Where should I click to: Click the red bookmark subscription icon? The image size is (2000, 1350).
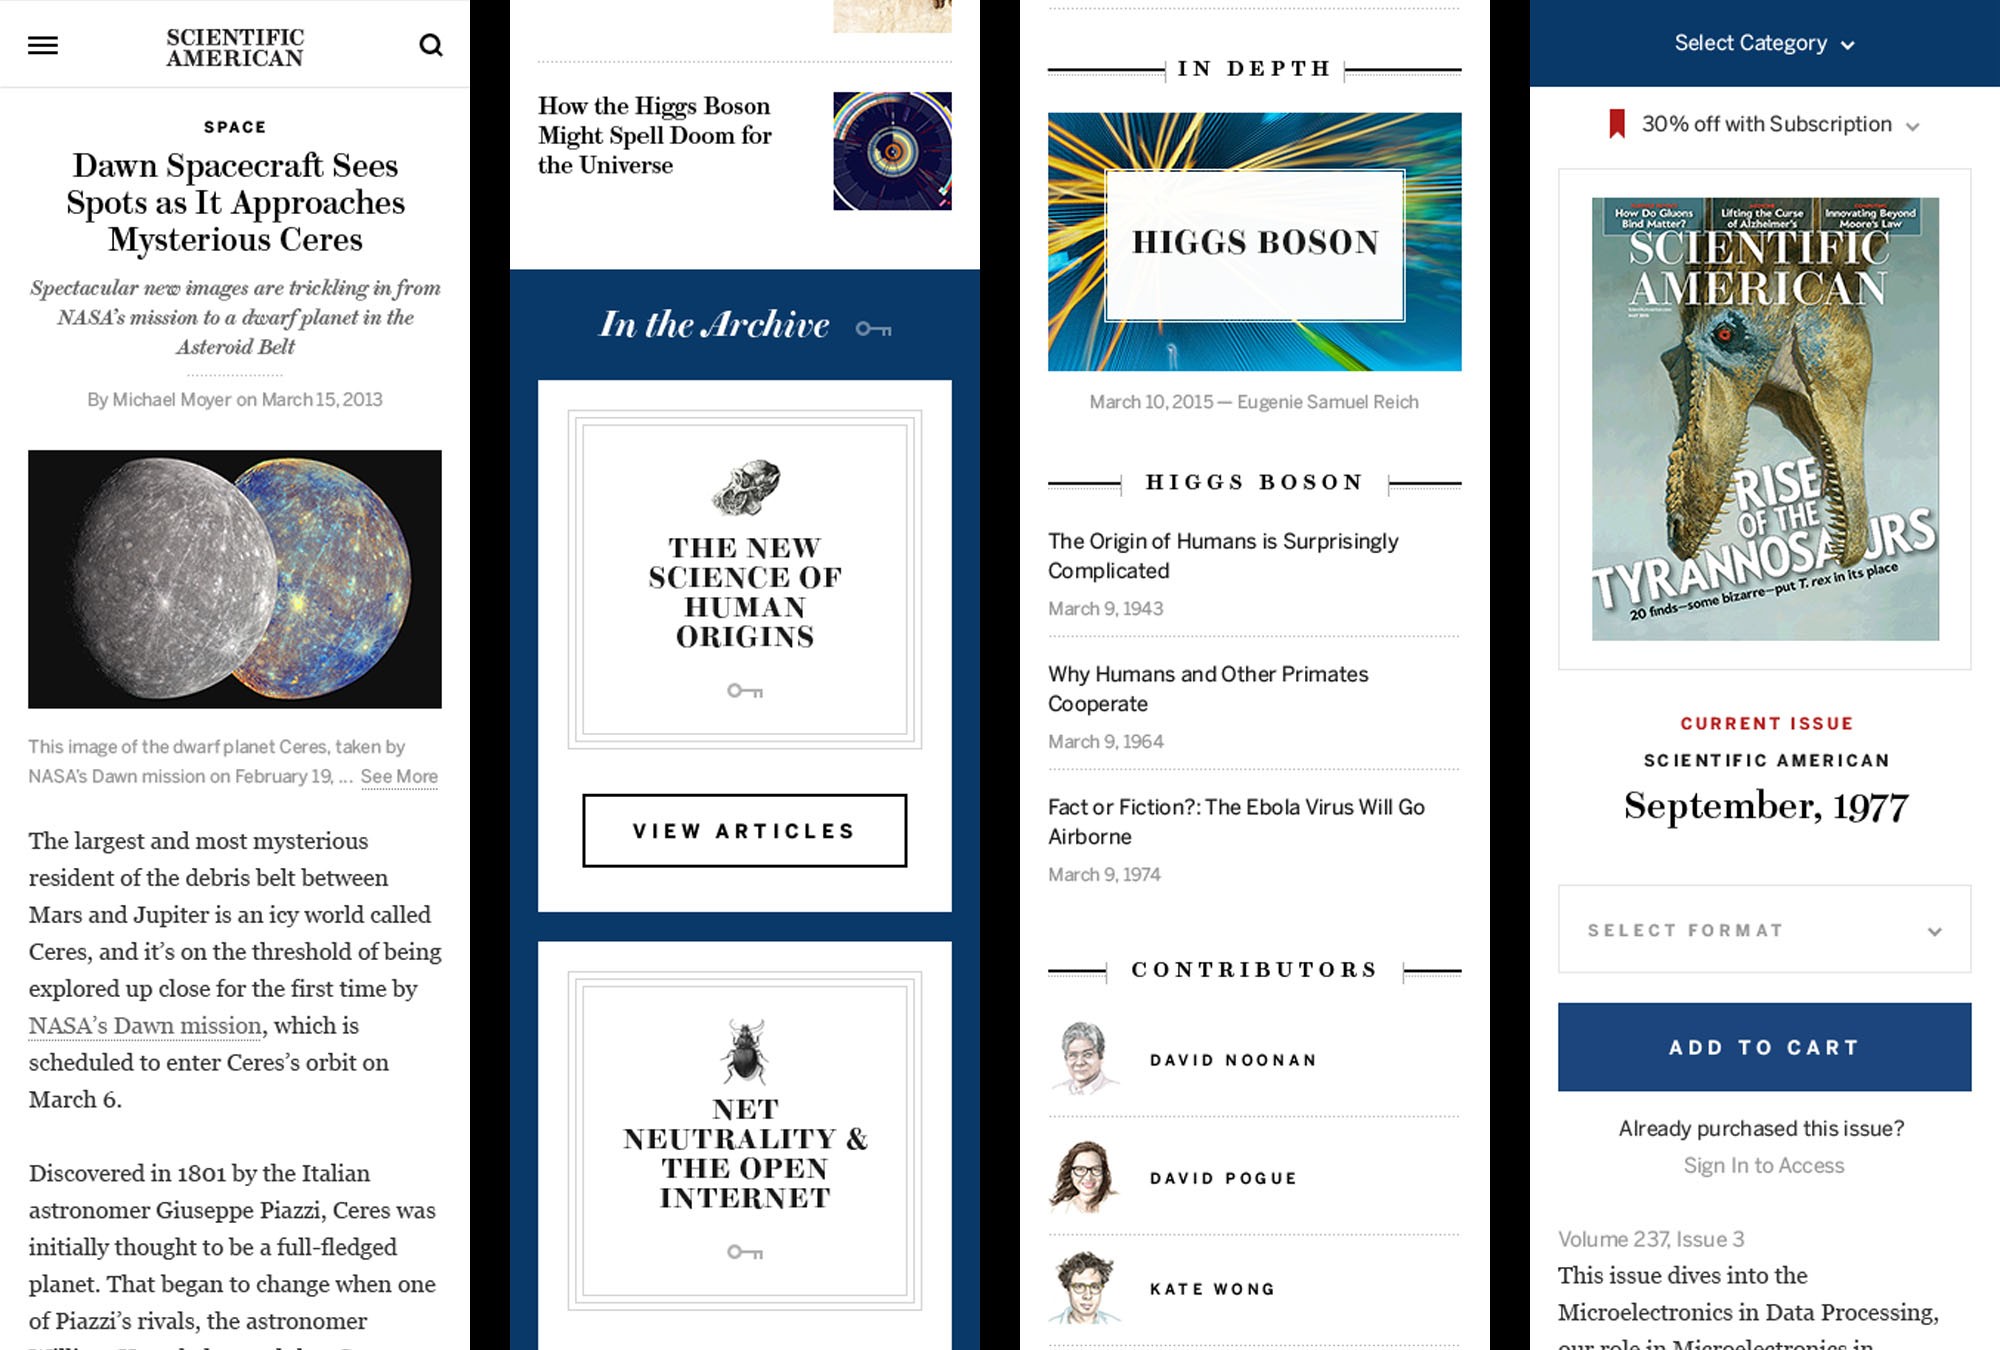tap(1616, 124)
